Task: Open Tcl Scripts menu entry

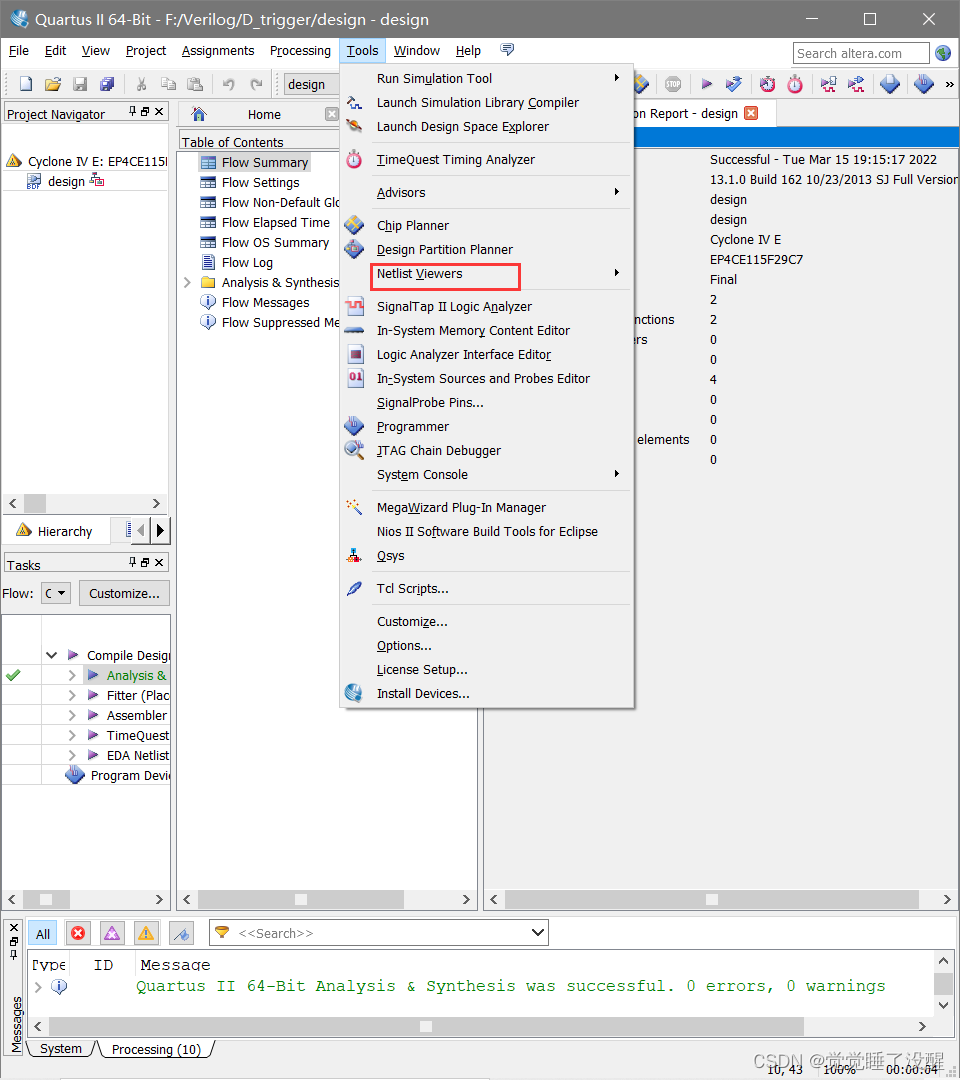Action: pos(487,589)
